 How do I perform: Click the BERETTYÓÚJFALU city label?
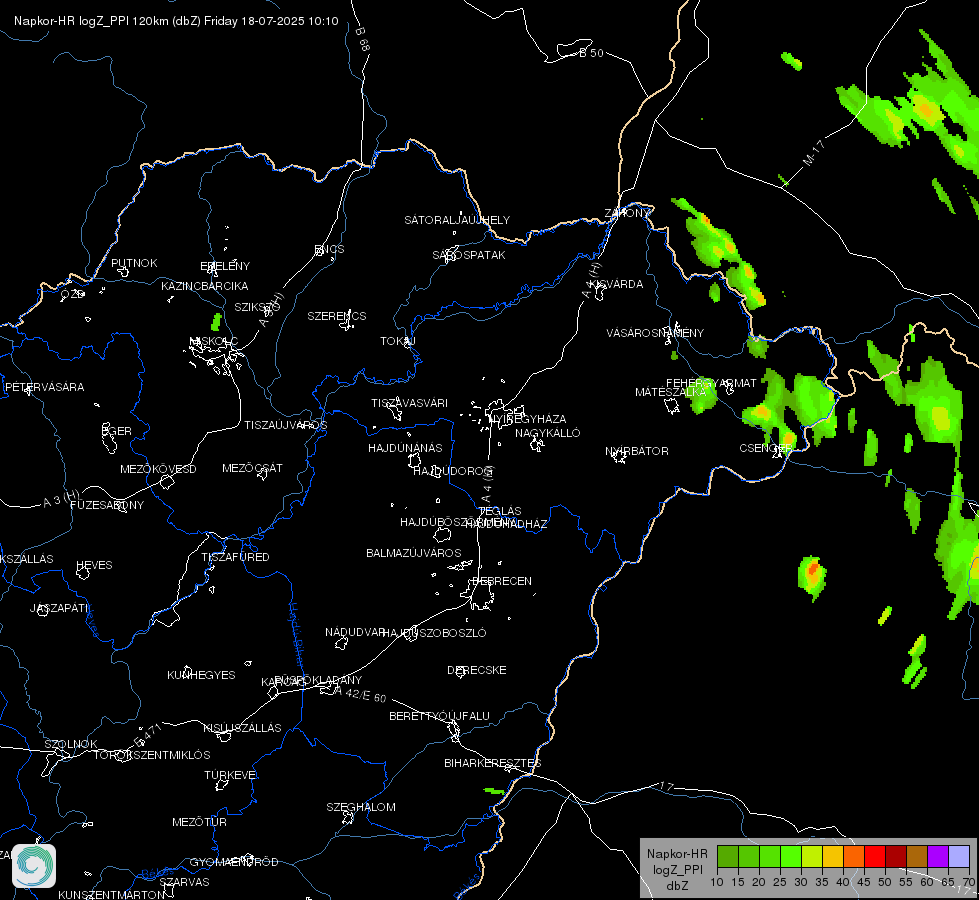point(440,716)
